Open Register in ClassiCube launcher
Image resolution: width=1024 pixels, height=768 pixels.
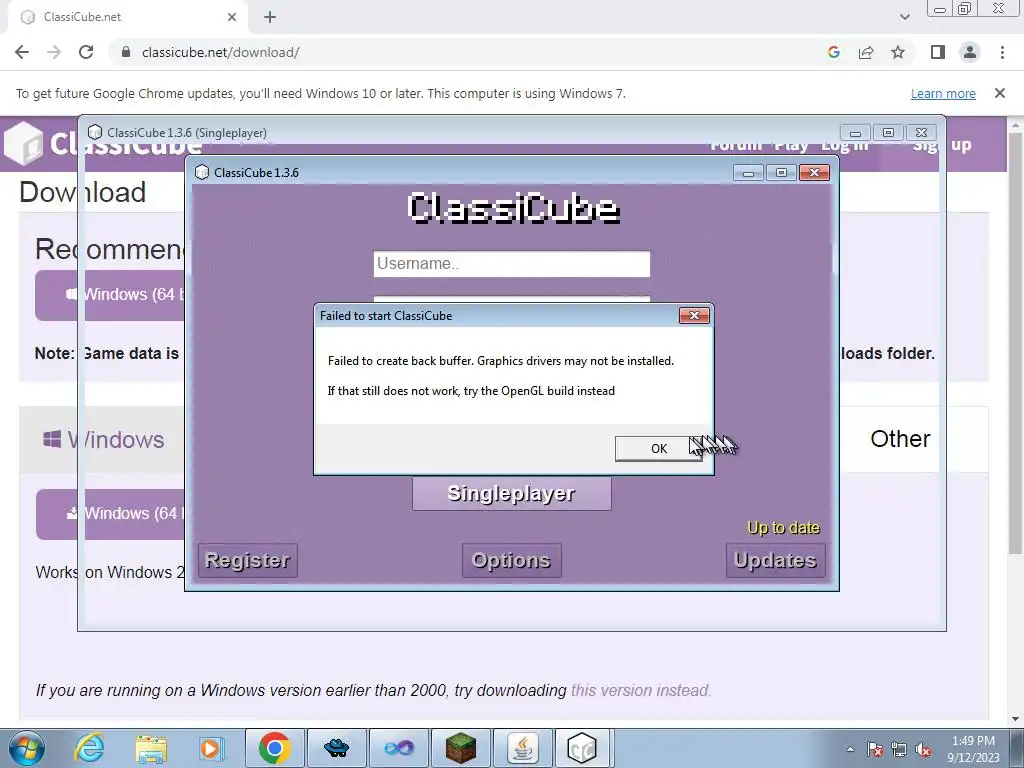click(248, 560)
